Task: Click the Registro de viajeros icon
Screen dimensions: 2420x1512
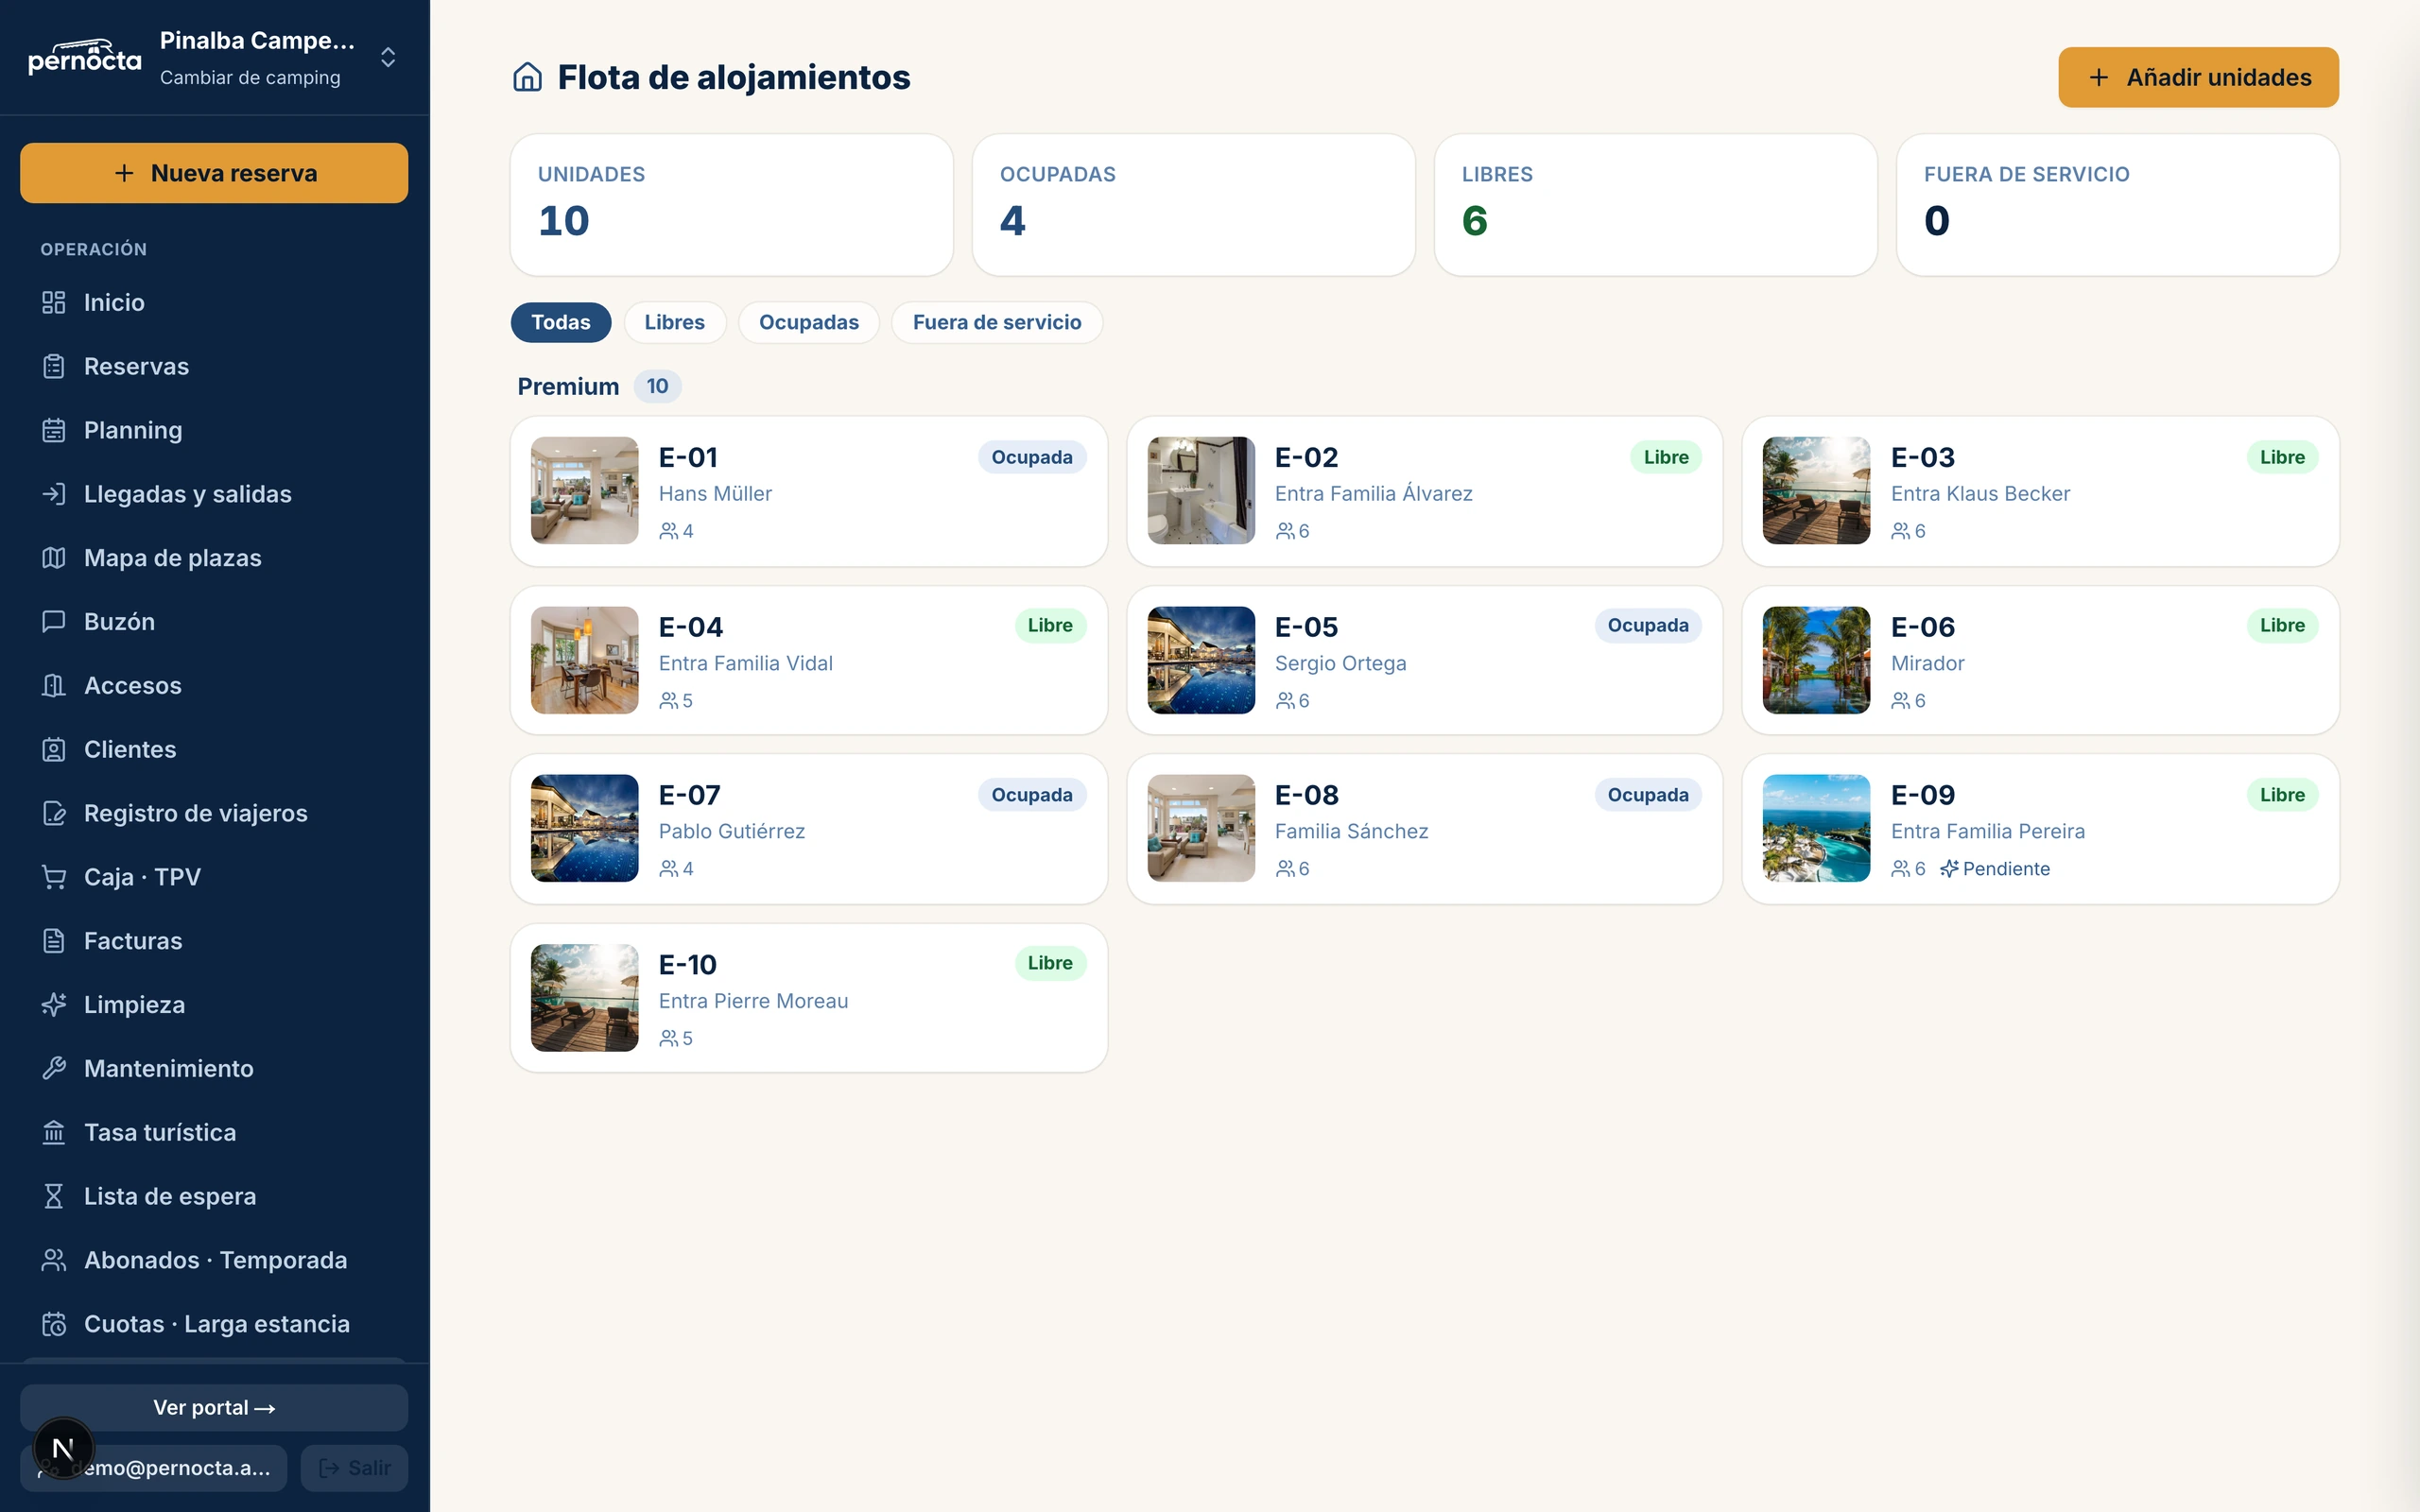Action: [54, 813]
